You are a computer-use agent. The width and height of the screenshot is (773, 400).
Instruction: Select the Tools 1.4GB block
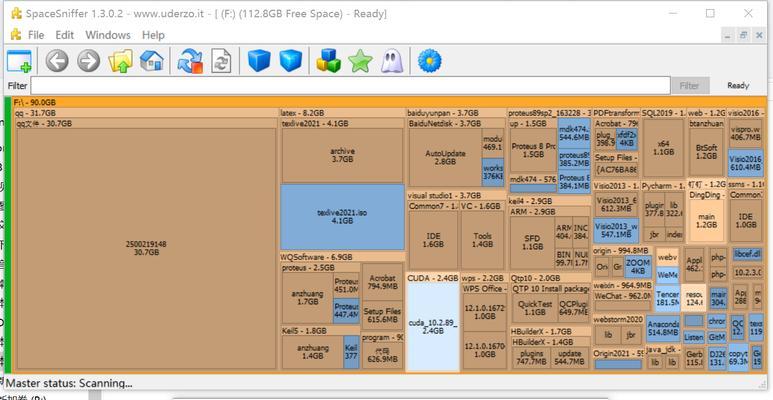482,240
